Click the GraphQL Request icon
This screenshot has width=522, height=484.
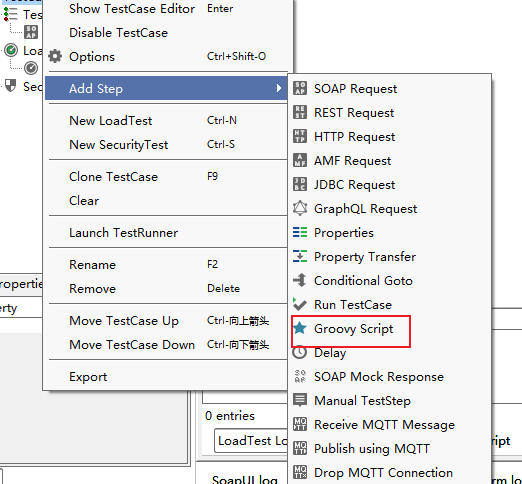pyautogui.click(x=300, y=208)
